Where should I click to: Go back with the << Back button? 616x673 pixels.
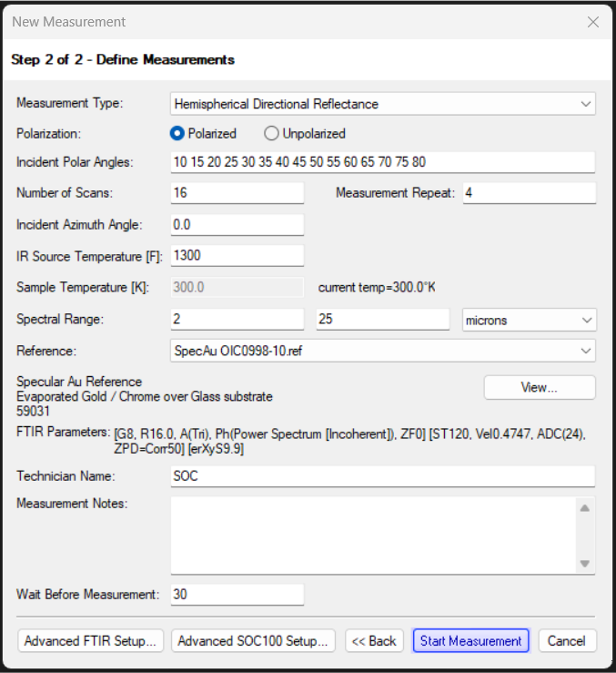click(375, 641)
